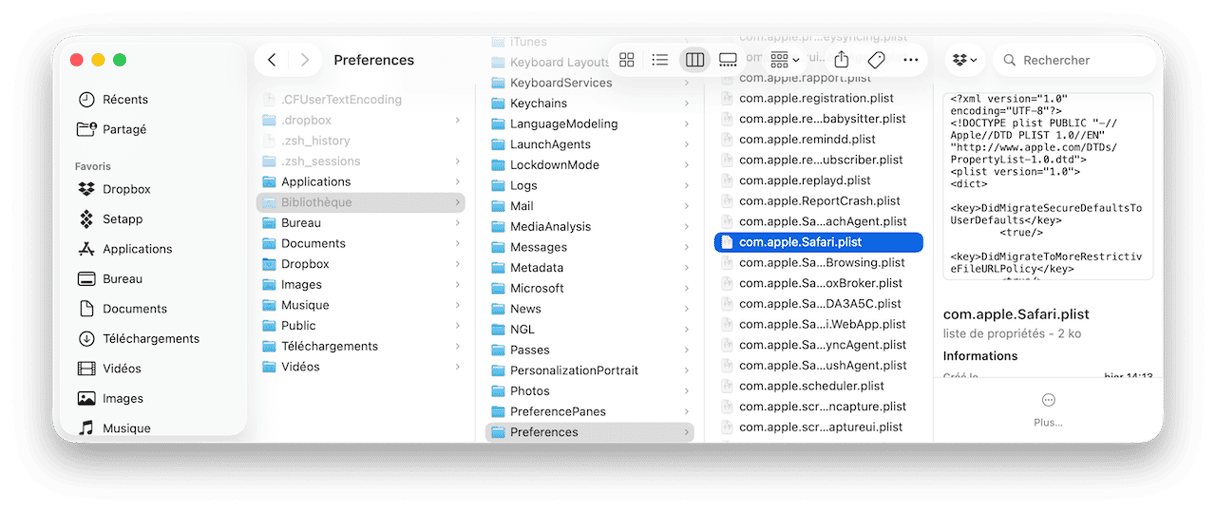The width and height of the screenshot is (1216, 512).
Task: Switch to list view
Action: (x=660, y=60)
